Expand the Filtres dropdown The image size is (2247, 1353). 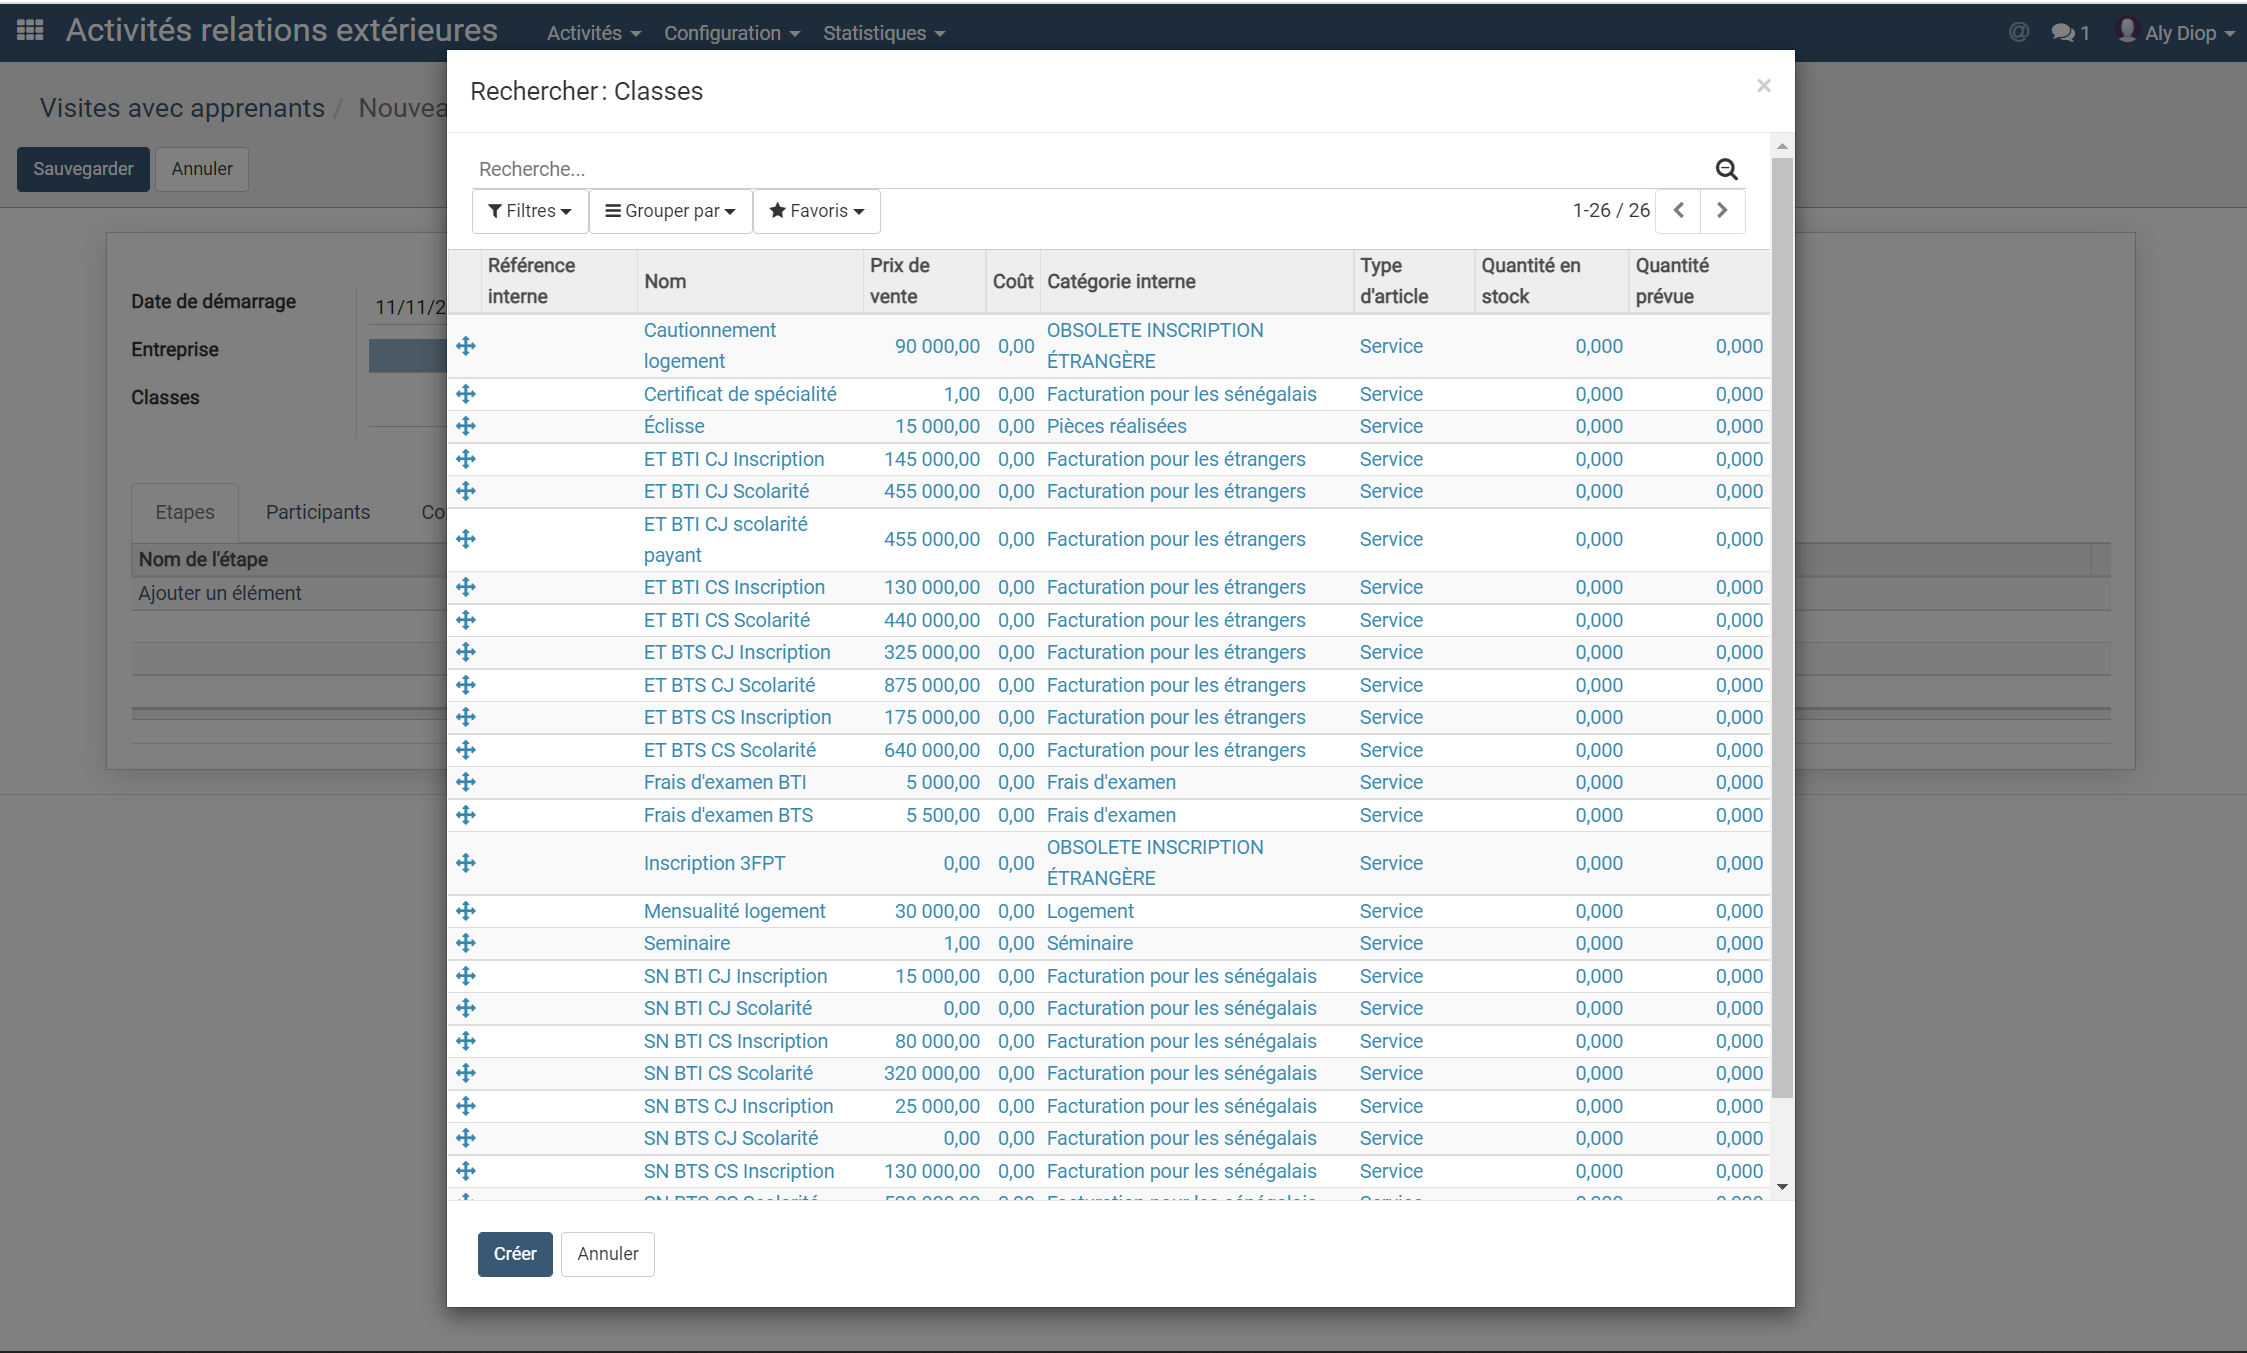click(x=530, y=211)
